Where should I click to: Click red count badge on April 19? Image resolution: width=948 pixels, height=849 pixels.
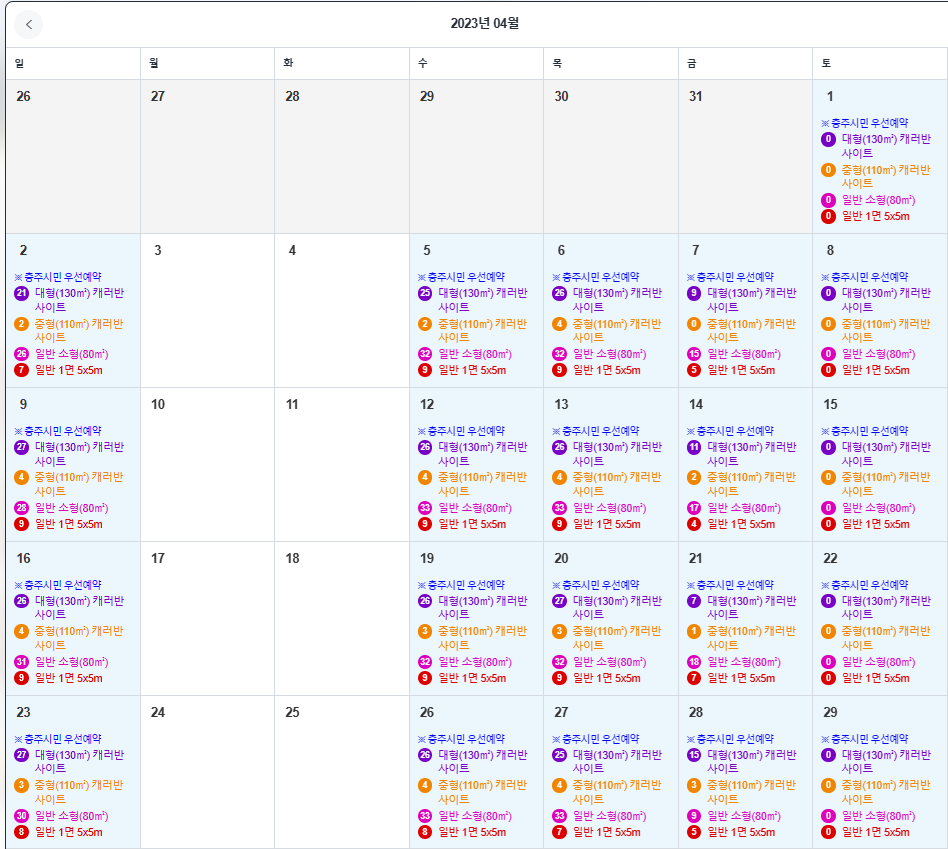(x=425, y=678)
